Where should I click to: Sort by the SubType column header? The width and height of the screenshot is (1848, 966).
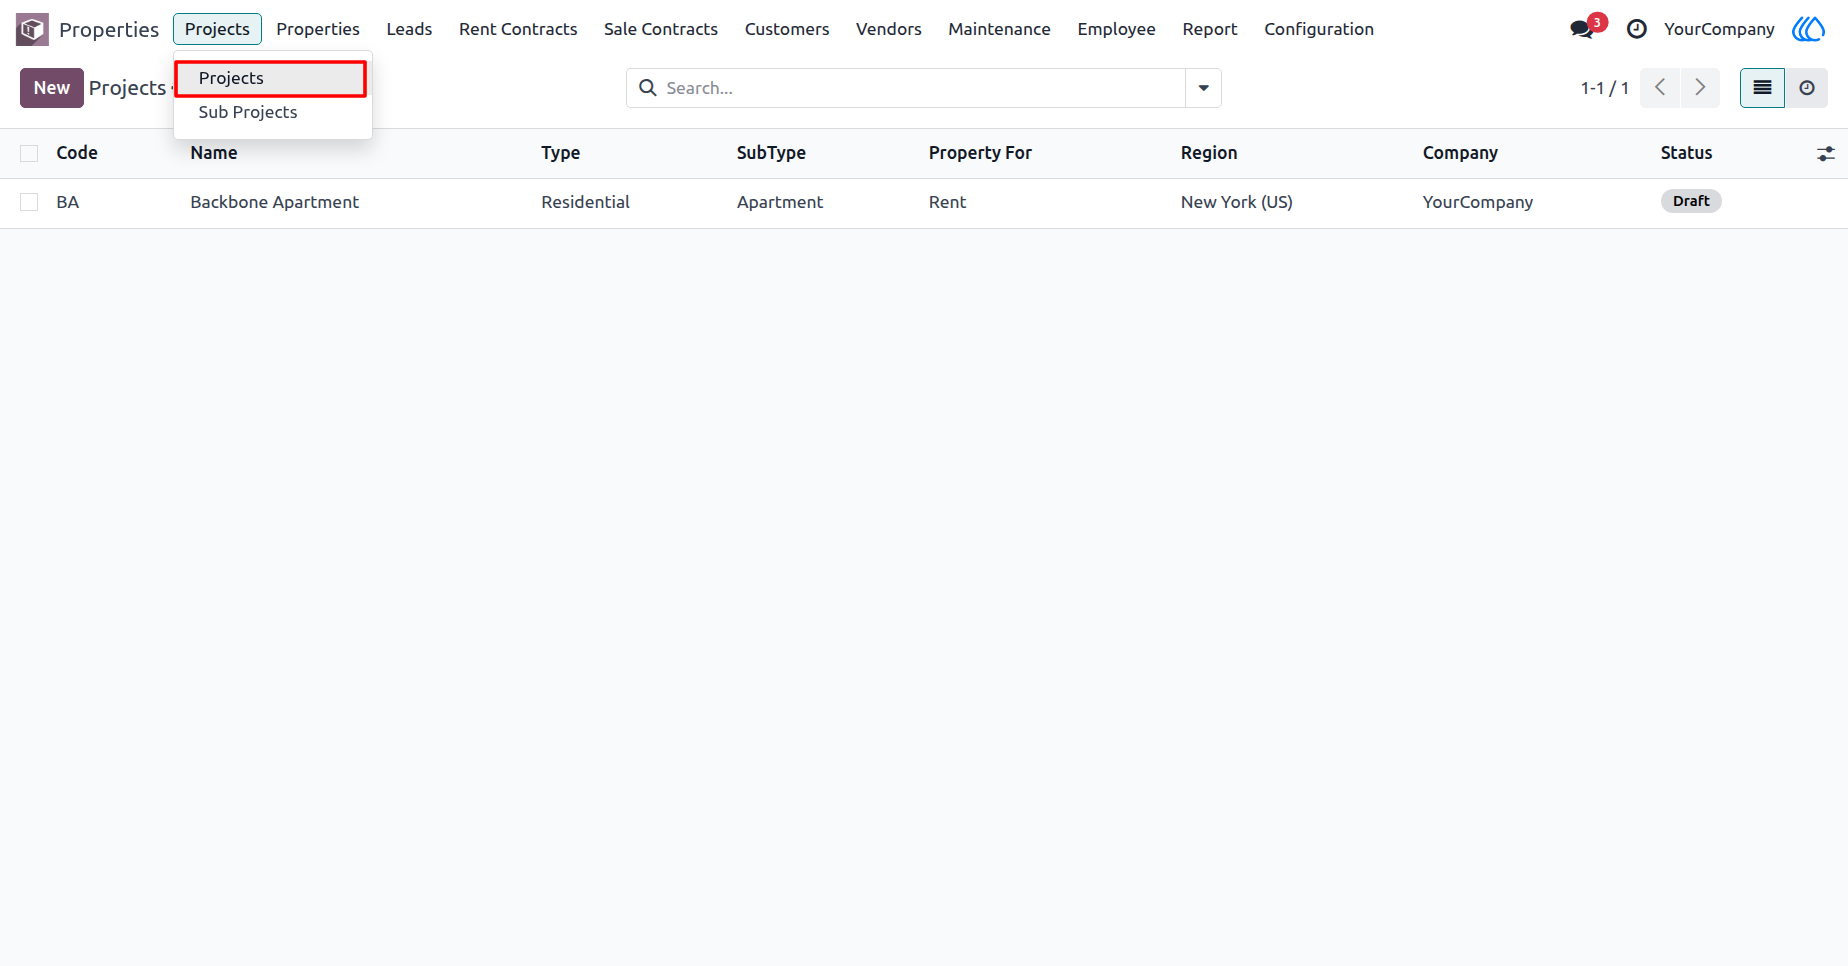pos(771,153)
